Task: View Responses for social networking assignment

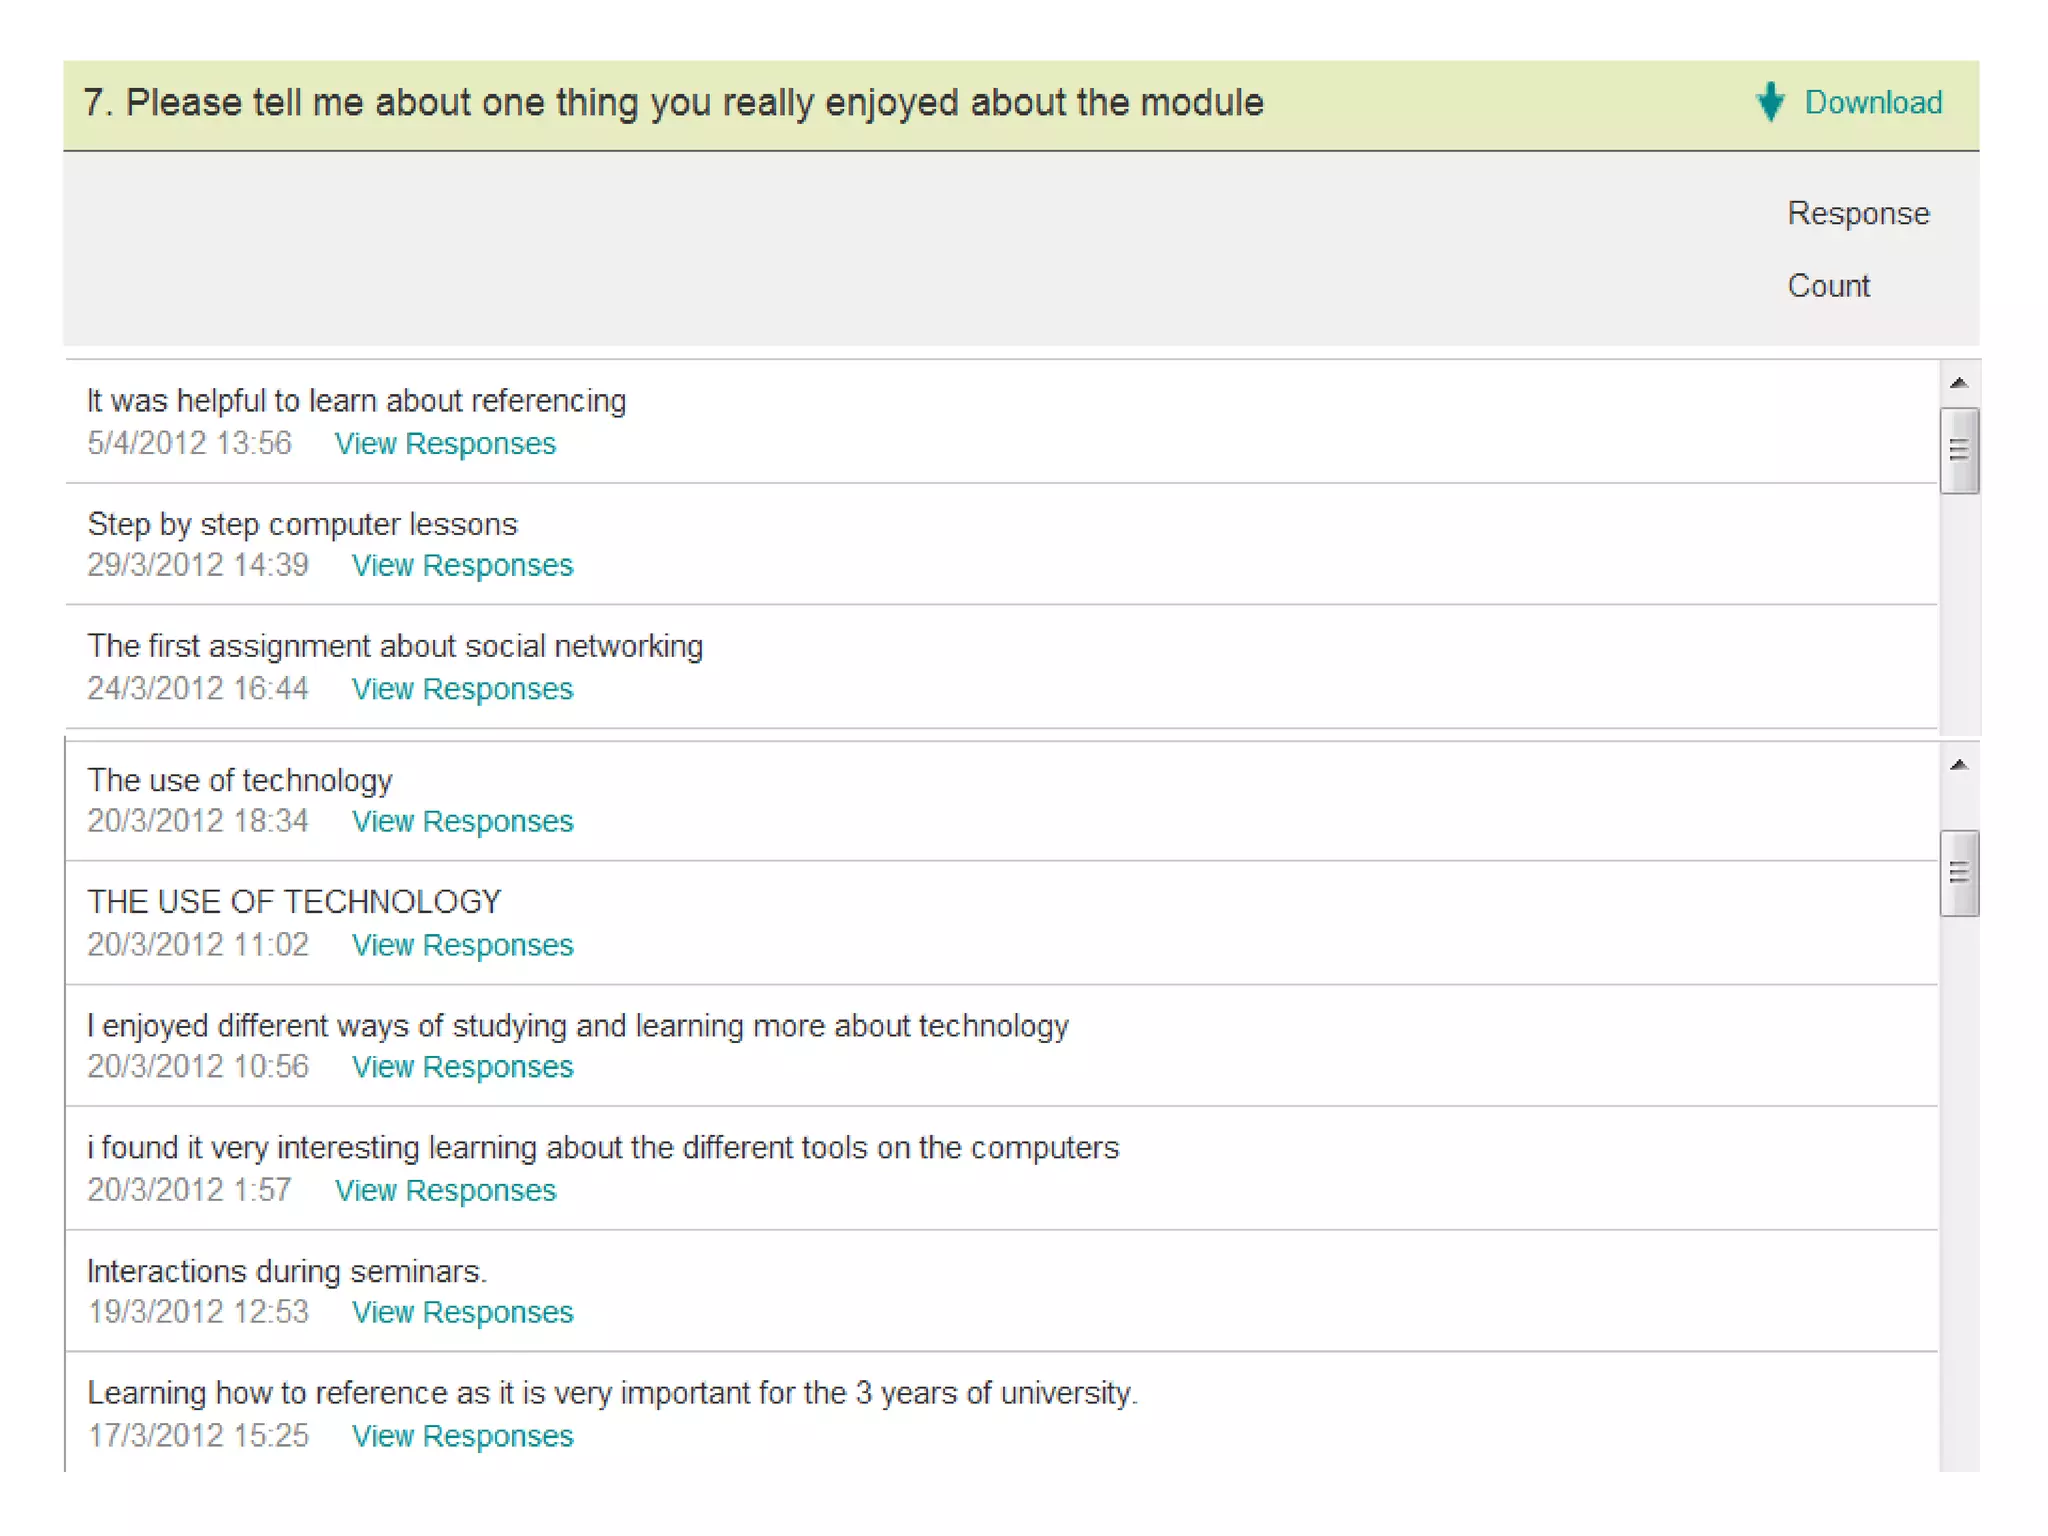Action: pos(462,689)
